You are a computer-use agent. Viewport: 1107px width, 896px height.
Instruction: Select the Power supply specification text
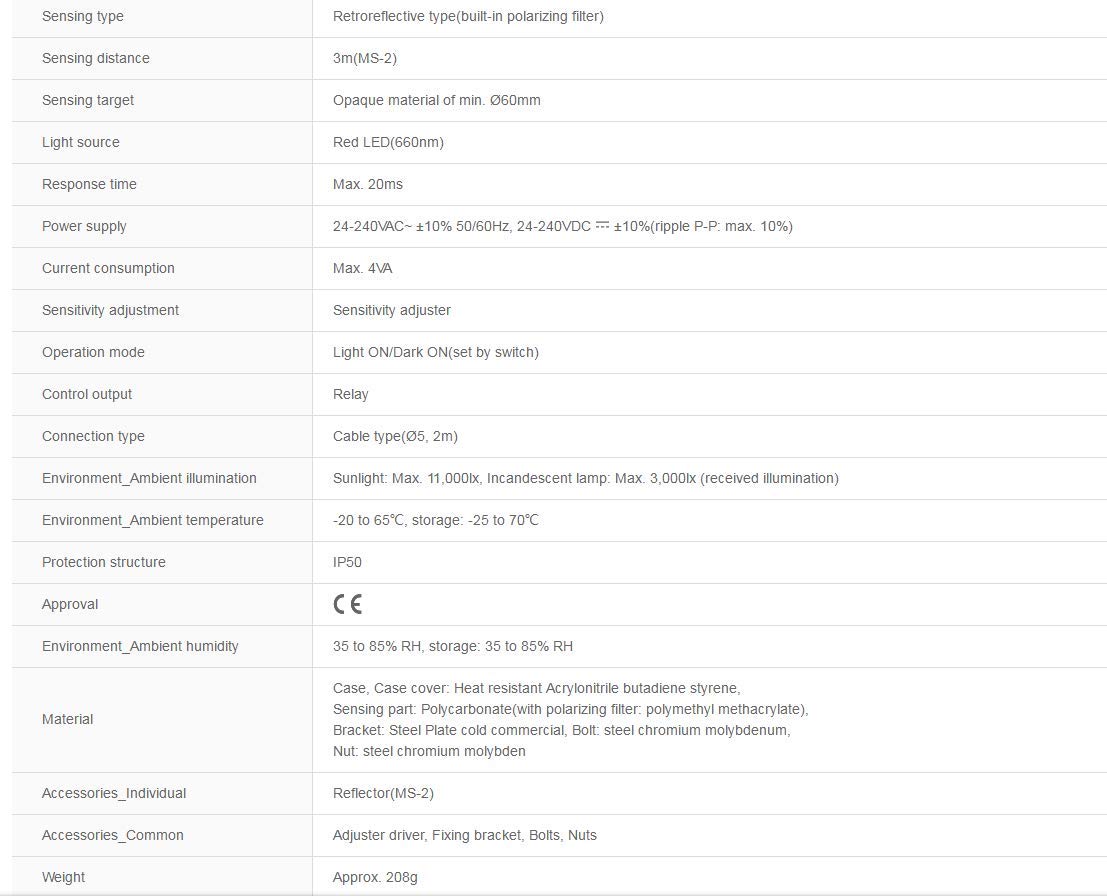pos(563,226)
